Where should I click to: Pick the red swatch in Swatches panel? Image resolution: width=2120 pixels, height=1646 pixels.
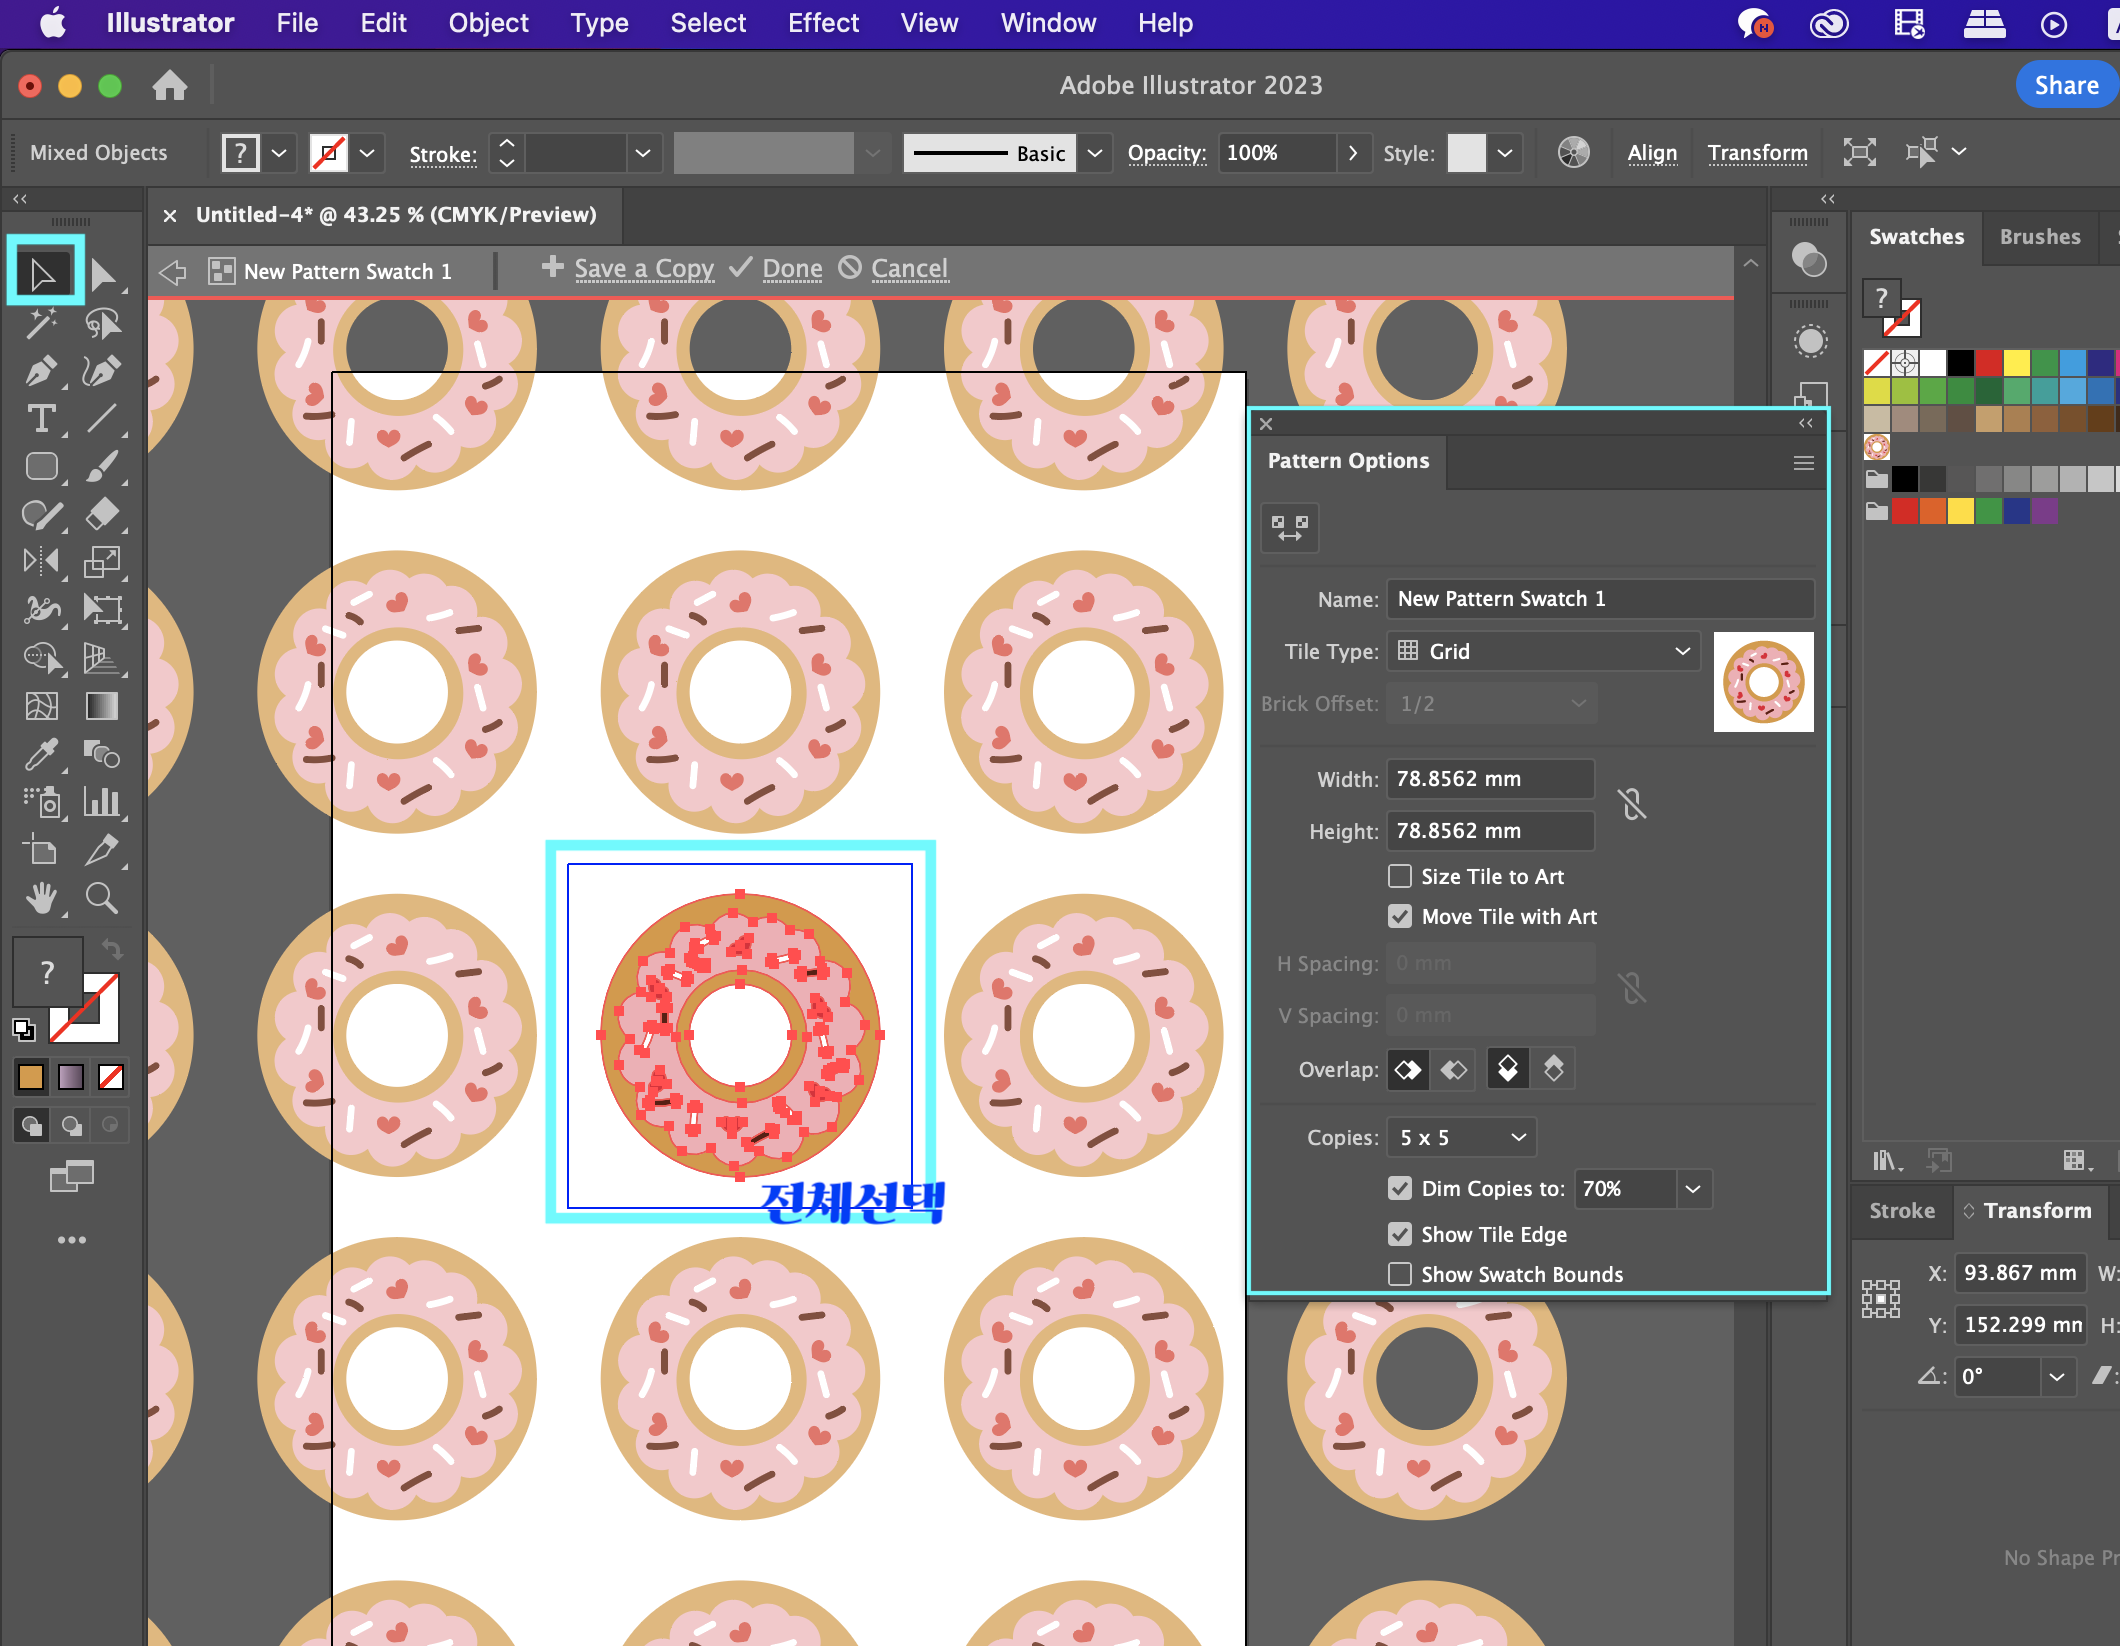pyautogui.click(x=1988, y=362)
